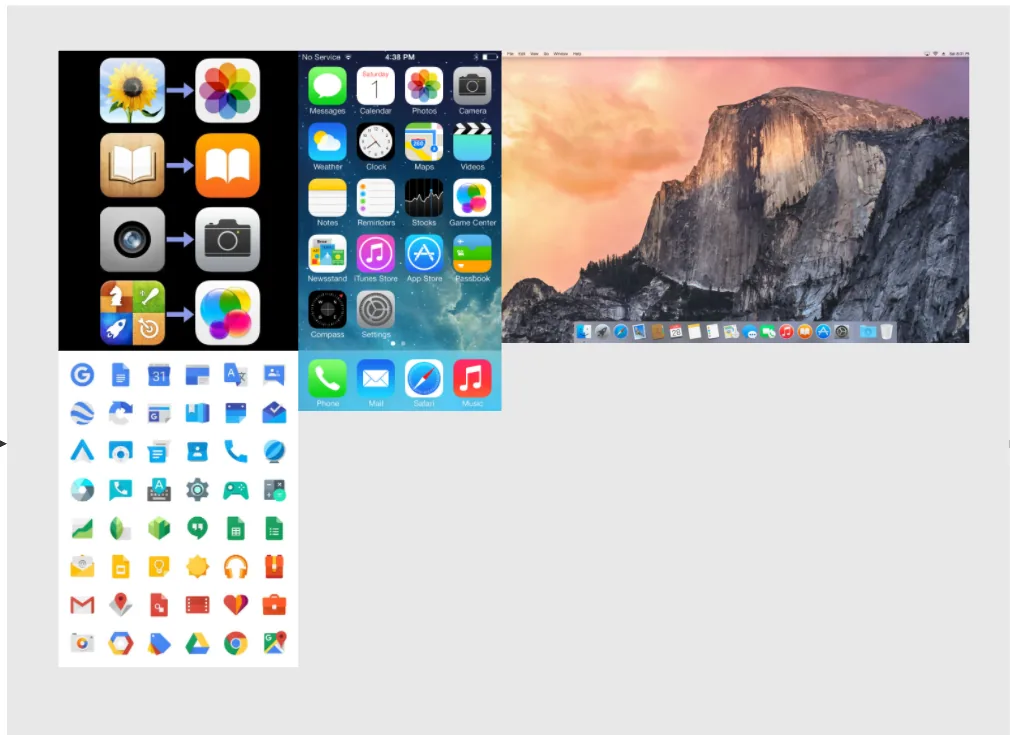Select the Google Earth globe icon
Viewport: 1010px width, 735px height.
82,413
